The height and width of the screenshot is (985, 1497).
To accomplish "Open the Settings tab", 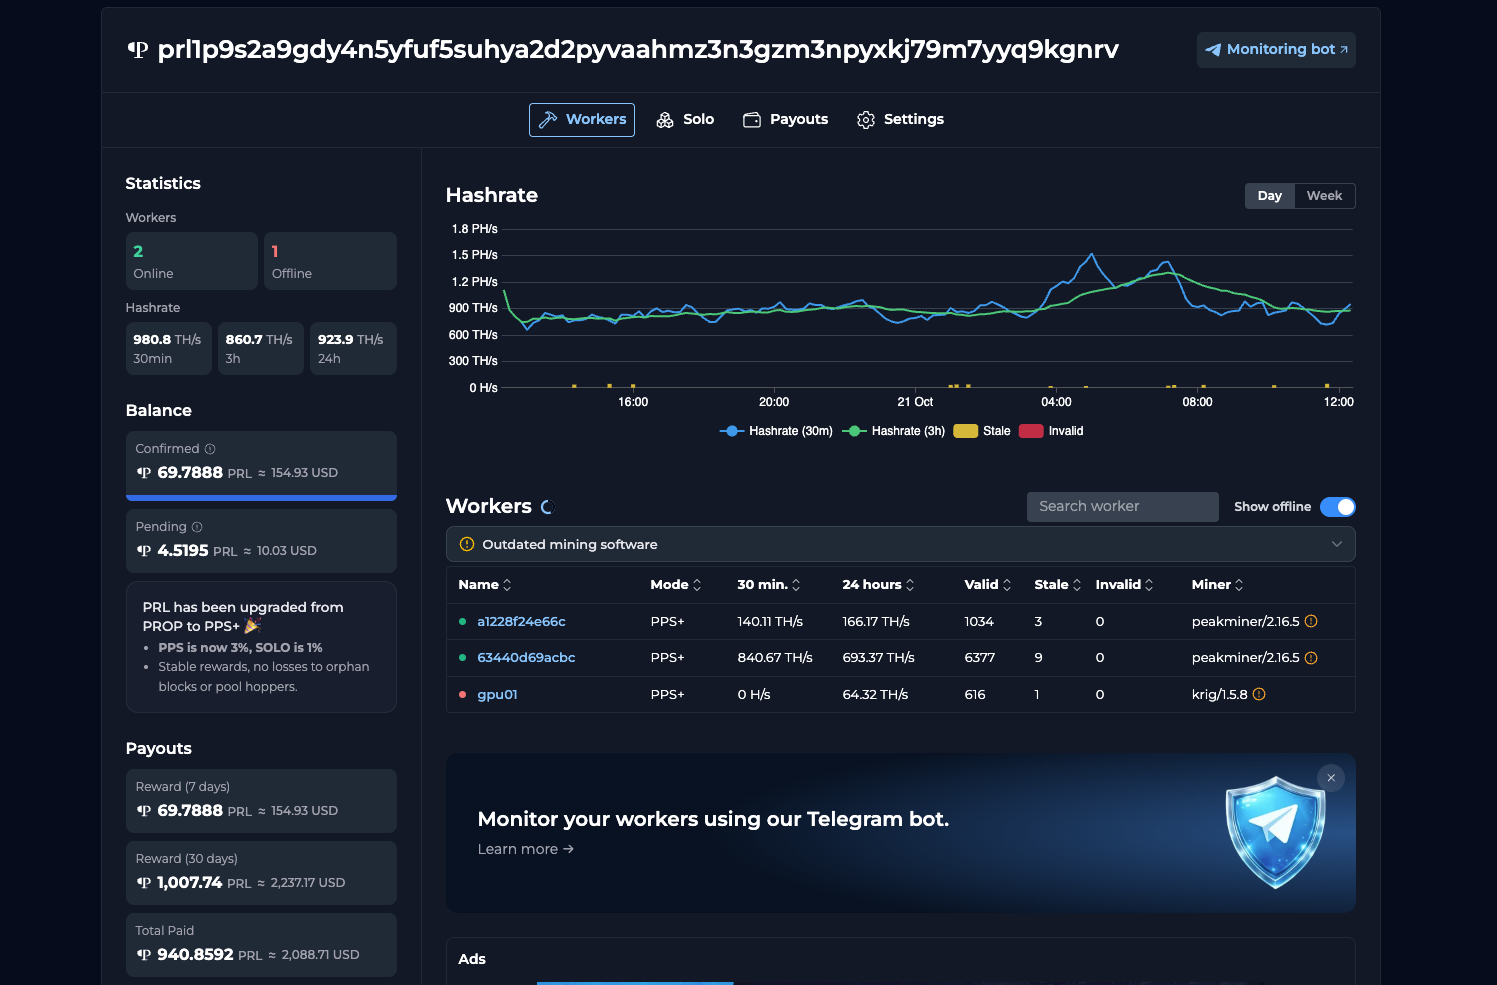I will pyautogui.click(x=900, y=120).
